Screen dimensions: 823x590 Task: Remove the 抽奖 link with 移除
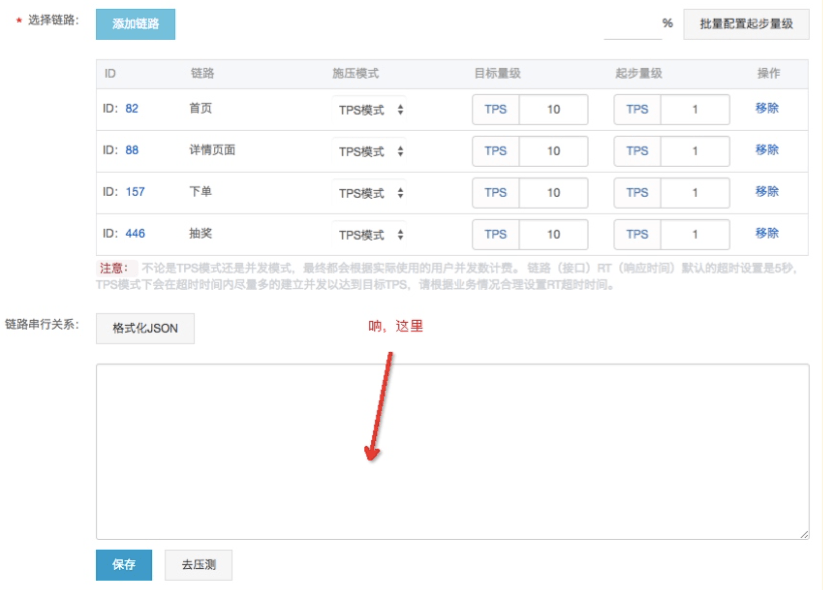[767, 233]
